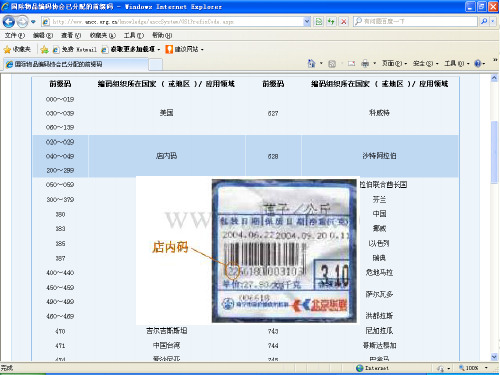The height and width of the screenshot is (375, 500).
Task: Click the 芬兰 table cell
Action: (x=379, y=199)
